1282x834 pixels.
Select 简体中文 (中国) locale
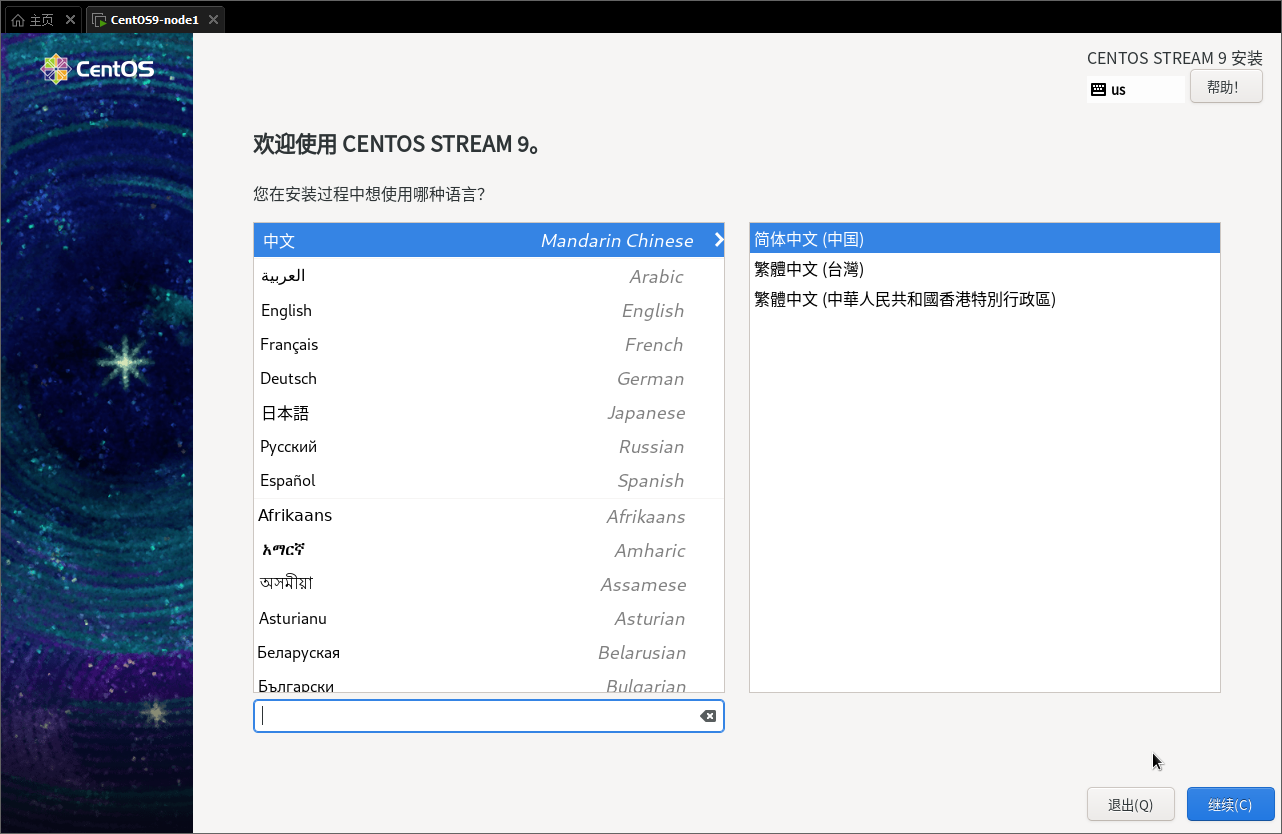click(985, 239)
